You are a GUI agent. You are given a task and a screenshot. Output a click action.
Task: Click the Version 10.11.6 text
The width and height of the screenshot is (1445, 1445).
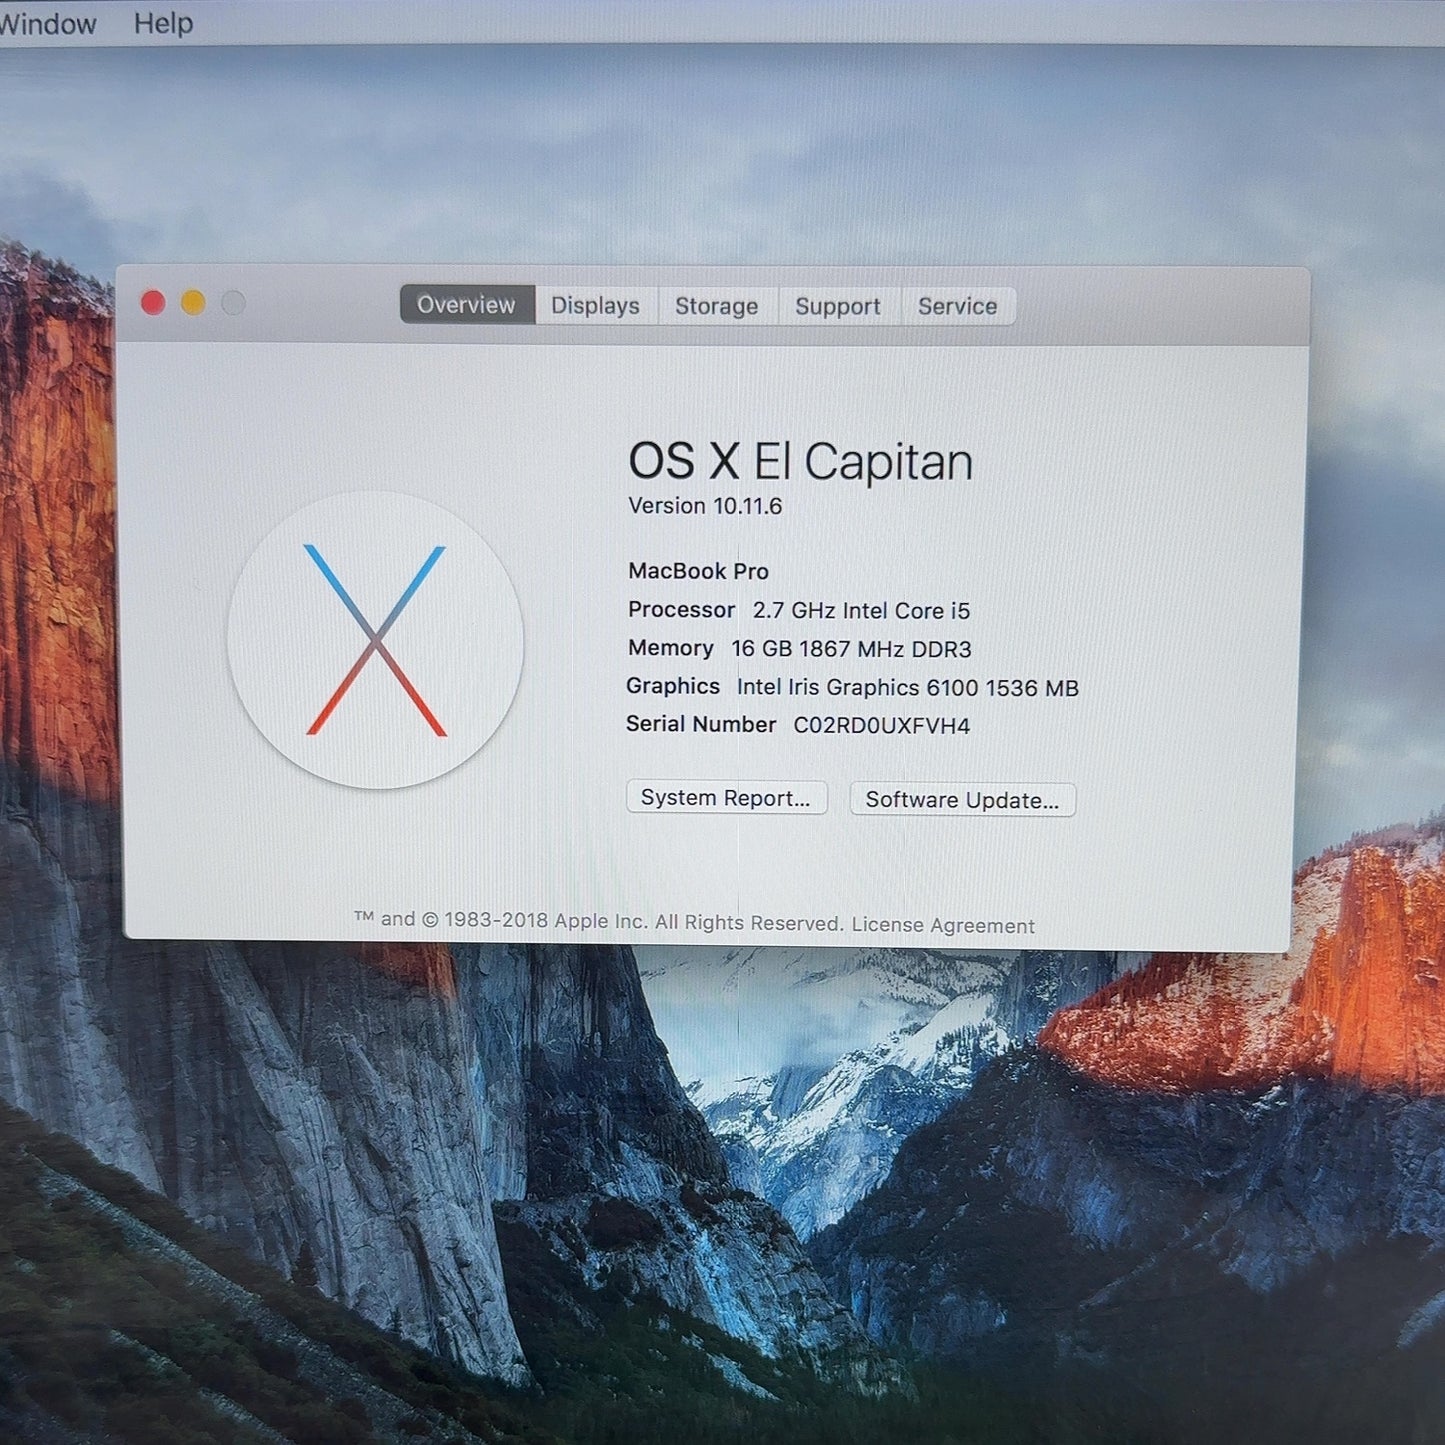click(705, 506)
